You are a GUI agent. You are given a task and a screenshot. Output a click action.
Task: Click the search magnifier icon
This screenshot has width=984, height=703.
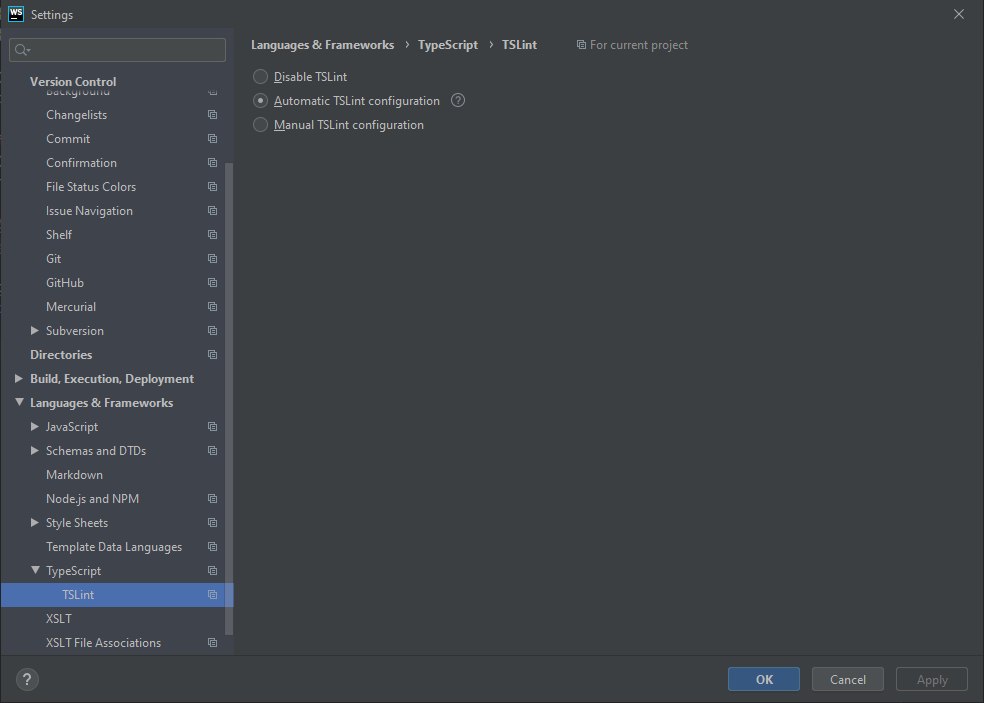(x=22, y=50)
